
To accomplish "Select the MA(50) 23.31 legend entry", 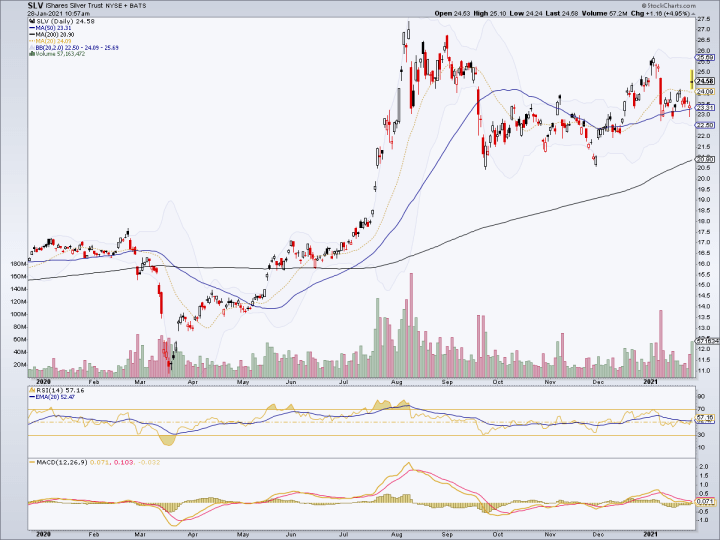I will tap(51, 28).
